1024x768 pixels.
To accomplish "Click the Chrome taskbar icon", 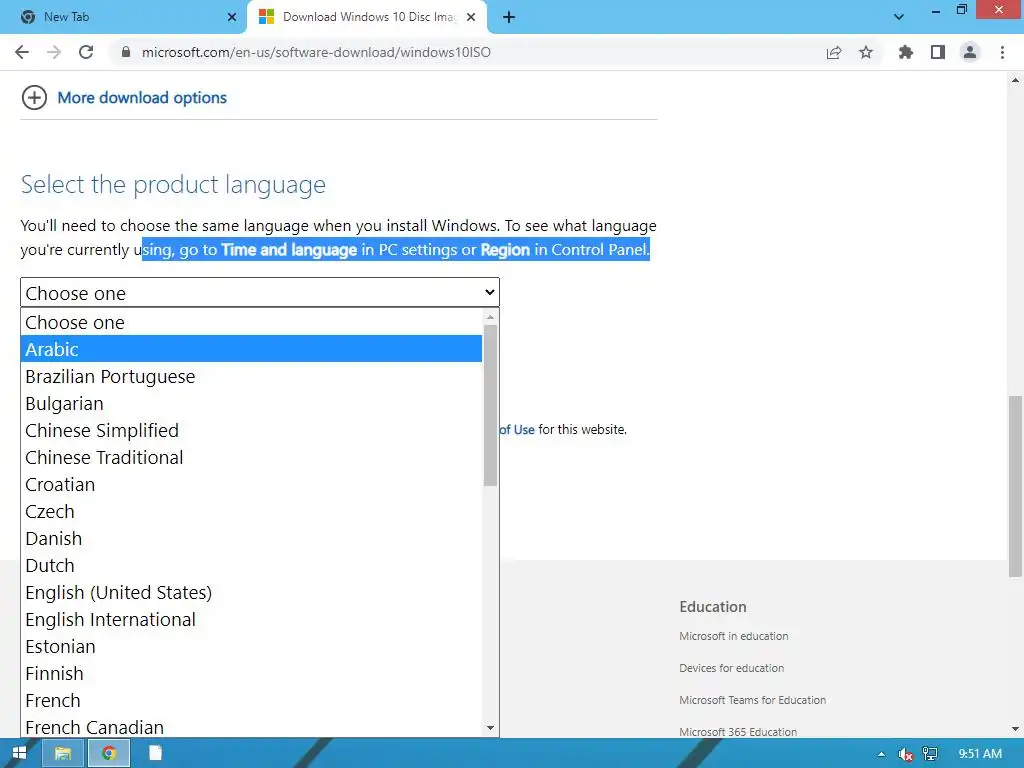I will (x=109, y=754).
